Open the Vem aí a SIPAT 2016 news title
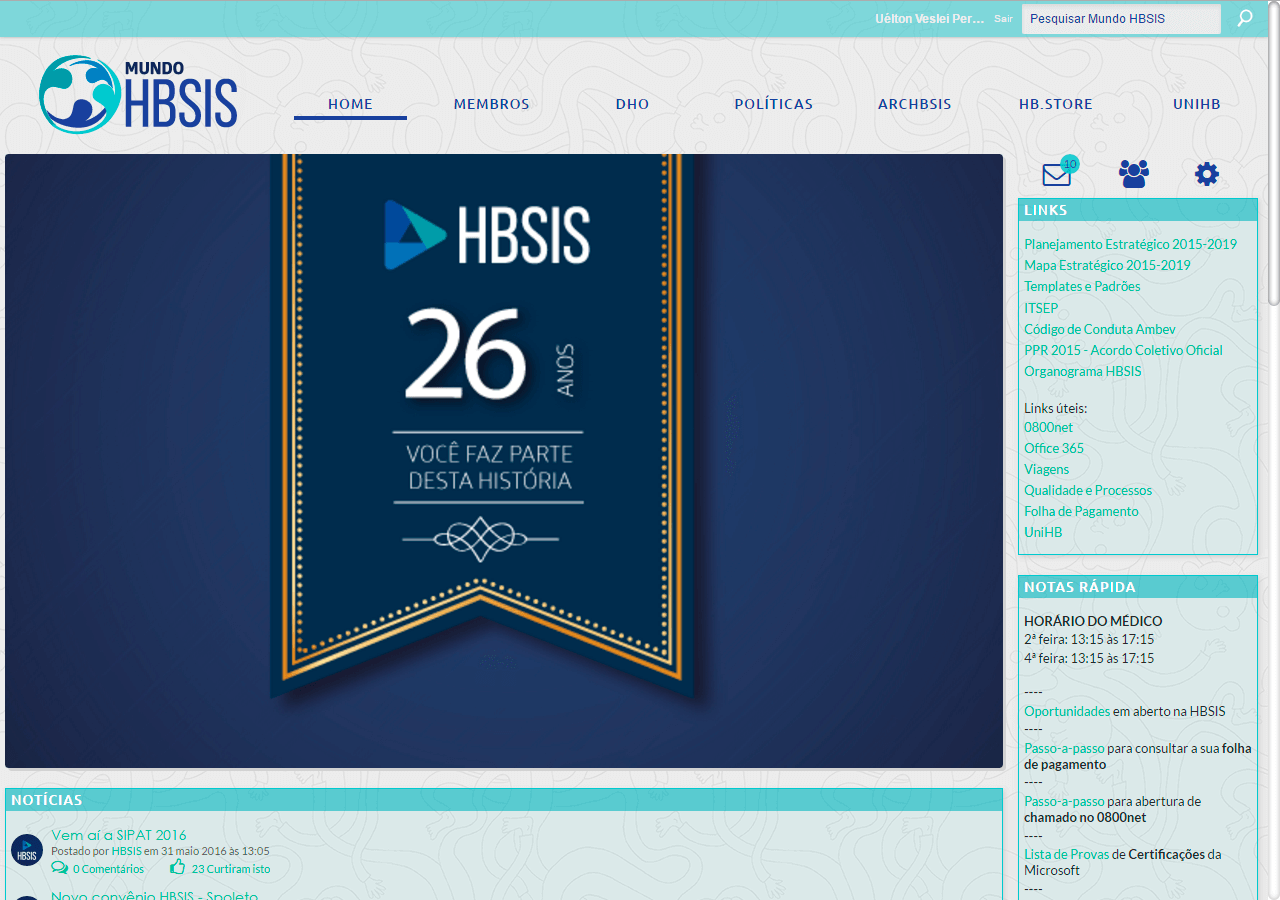The image size is (1280, 900). [x=119, y=835]
